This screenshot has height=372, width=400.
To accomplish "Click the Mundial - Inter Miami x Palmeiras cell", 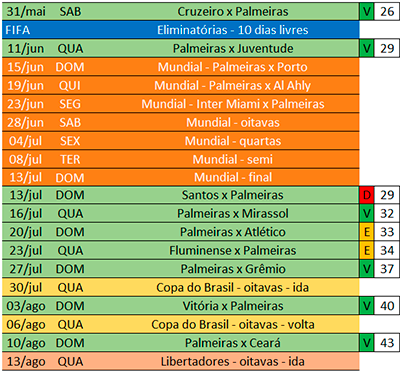I will [x=233, y=104].
